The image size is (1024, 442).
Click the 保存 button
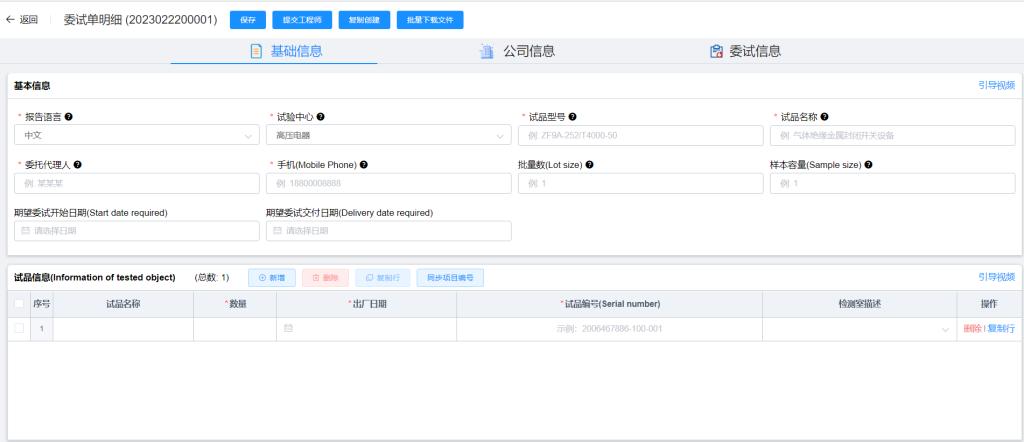(x=247, y=20)
